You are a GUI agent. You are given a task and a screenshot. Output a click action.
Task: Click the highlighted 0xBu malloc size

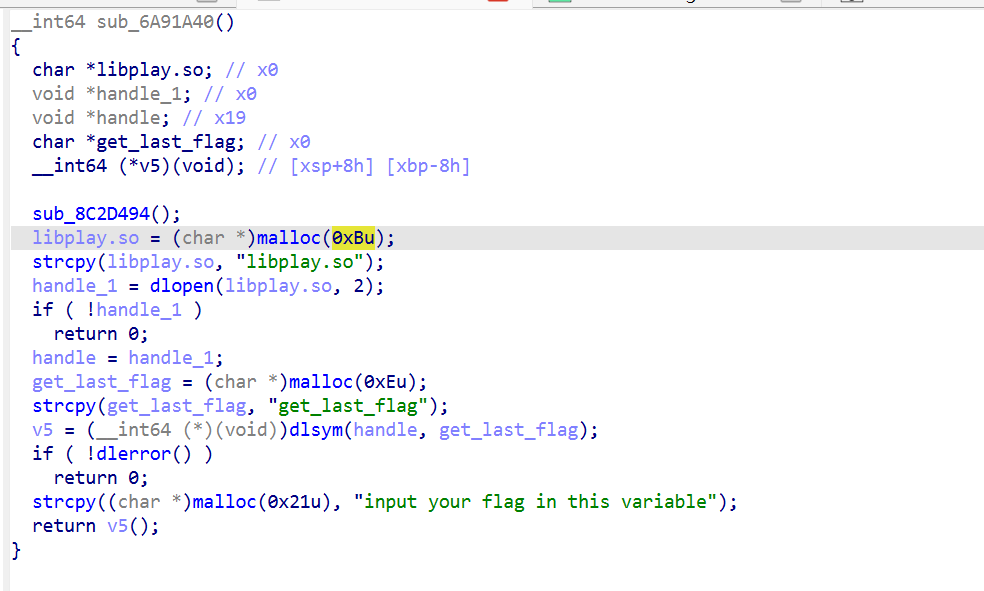click(353, 238)
